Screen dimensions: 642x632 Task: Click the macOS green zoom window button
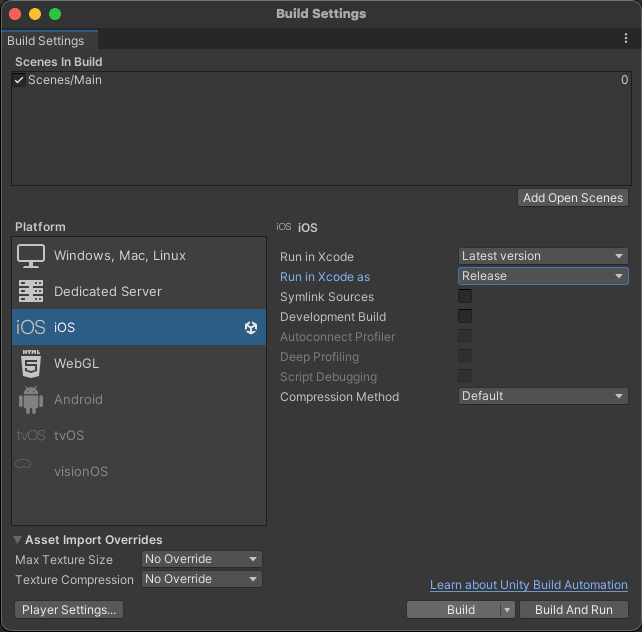[55, 14]
